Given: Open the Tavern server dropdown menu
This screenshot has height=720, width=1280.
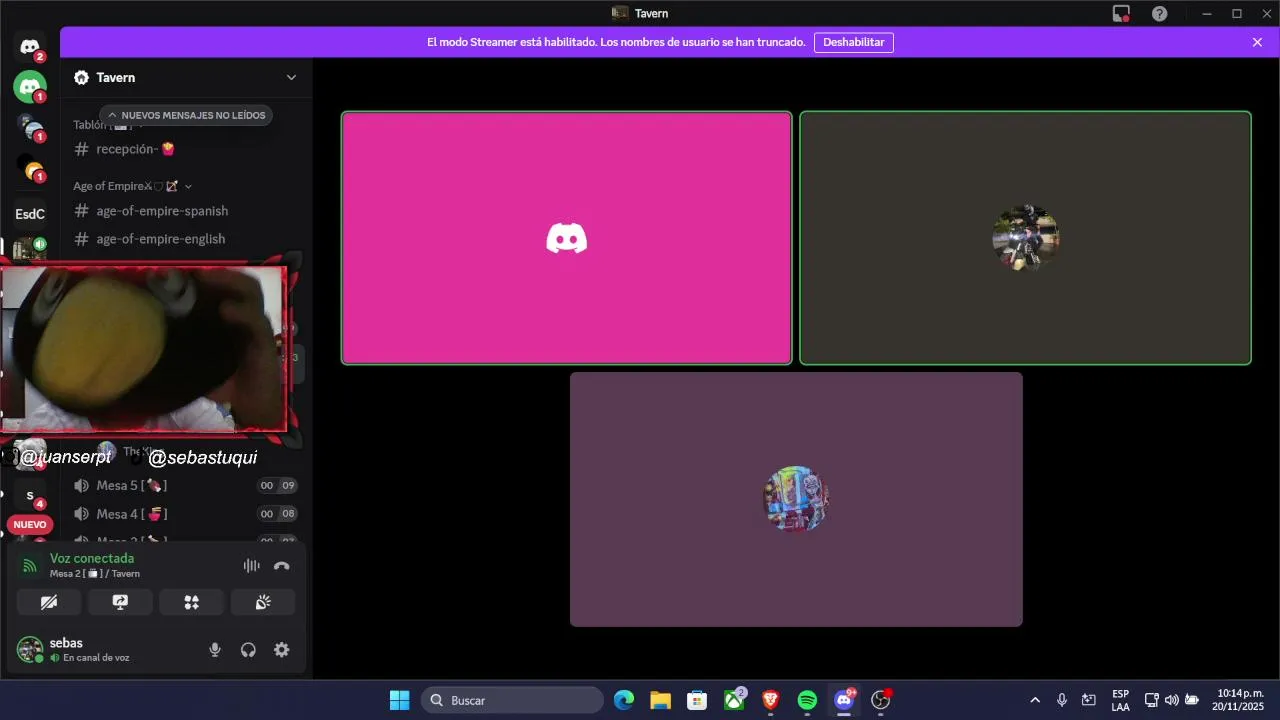Looking at the screenshot, I should point(291,78).
